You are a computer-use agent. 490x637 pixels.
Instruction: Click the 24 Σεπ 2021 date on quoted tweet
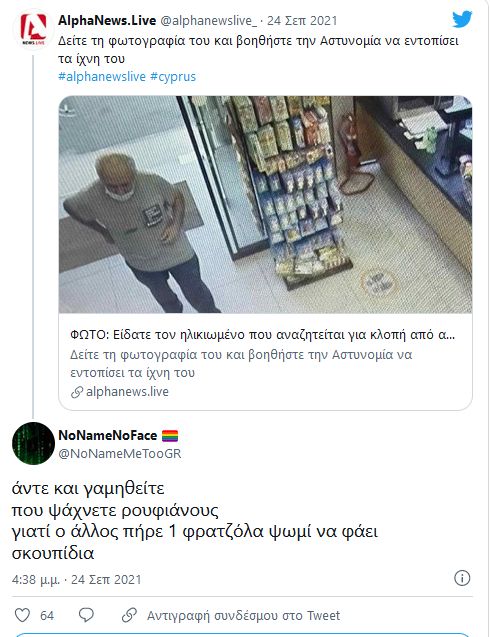[x=302, y=21]
